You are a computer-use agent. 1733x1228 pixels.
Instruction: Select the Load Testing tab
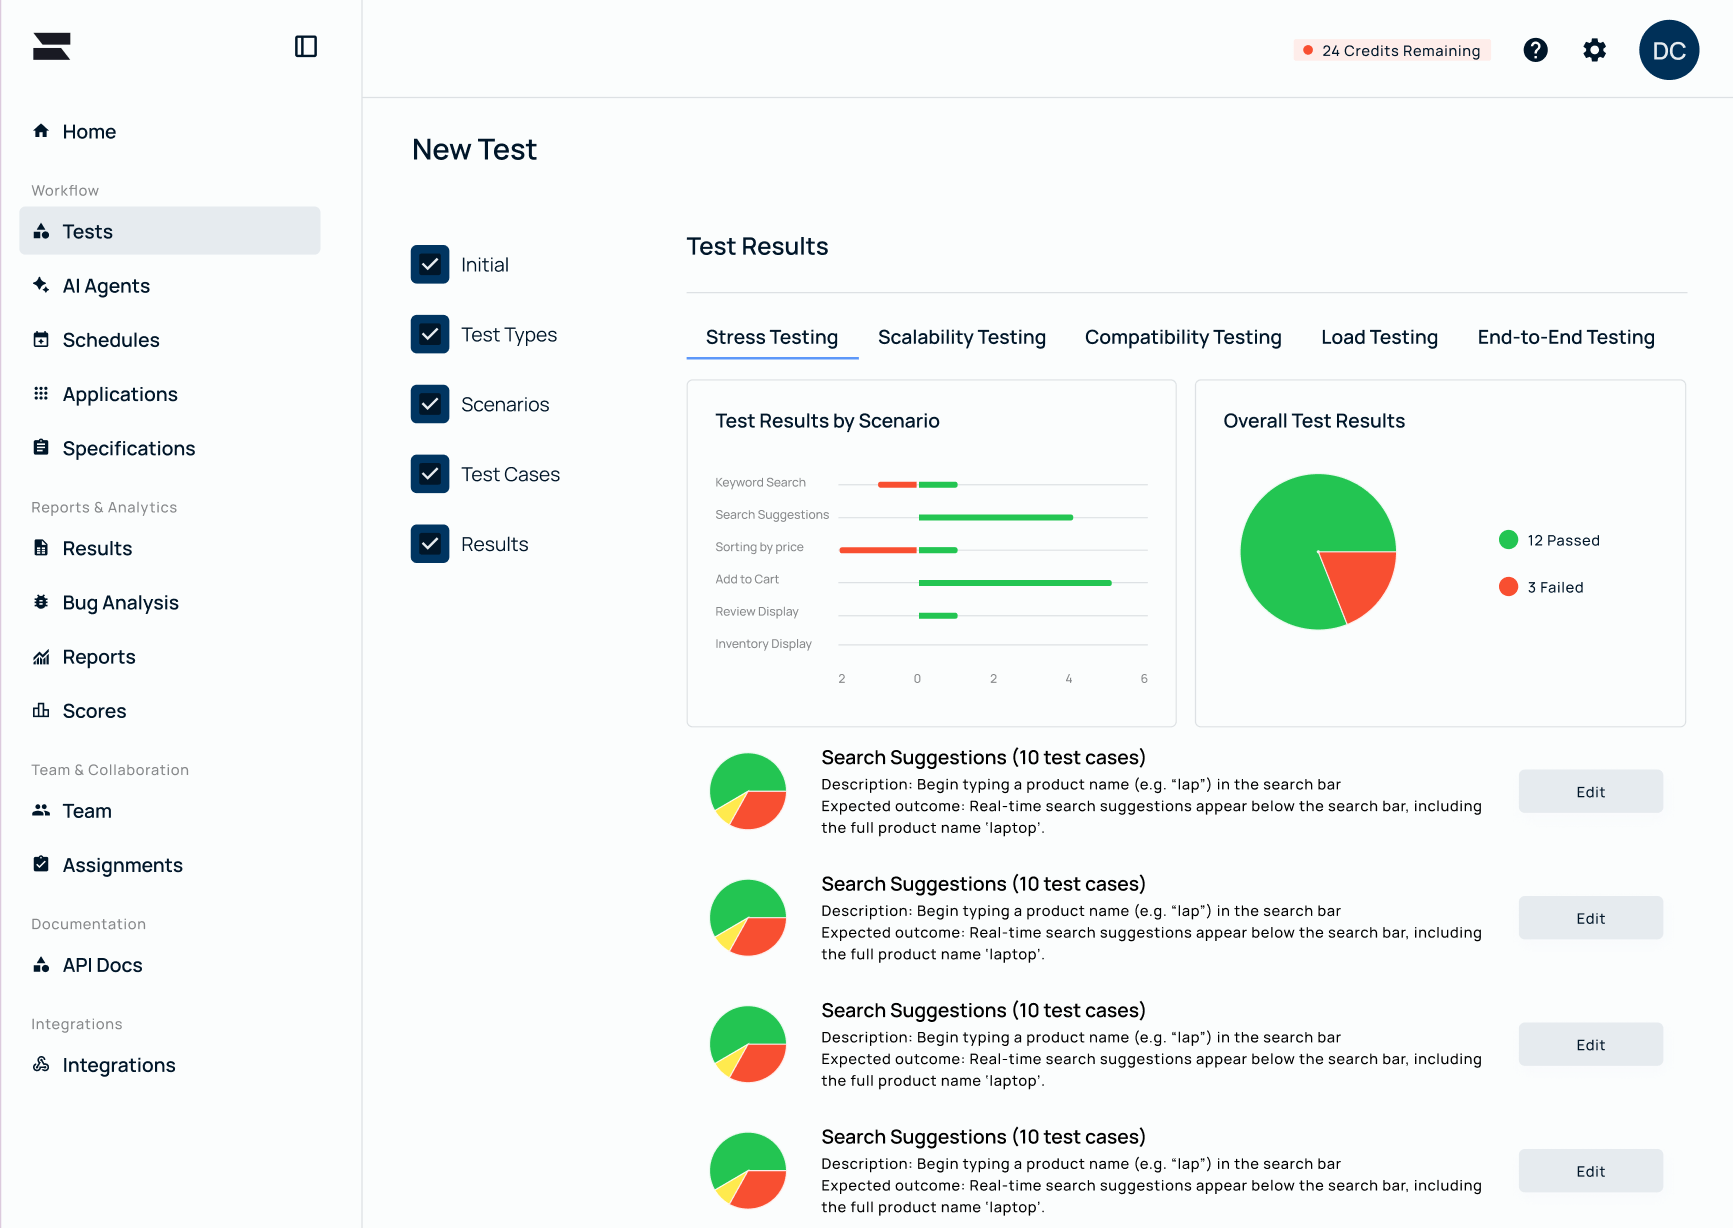[1379, 338]
